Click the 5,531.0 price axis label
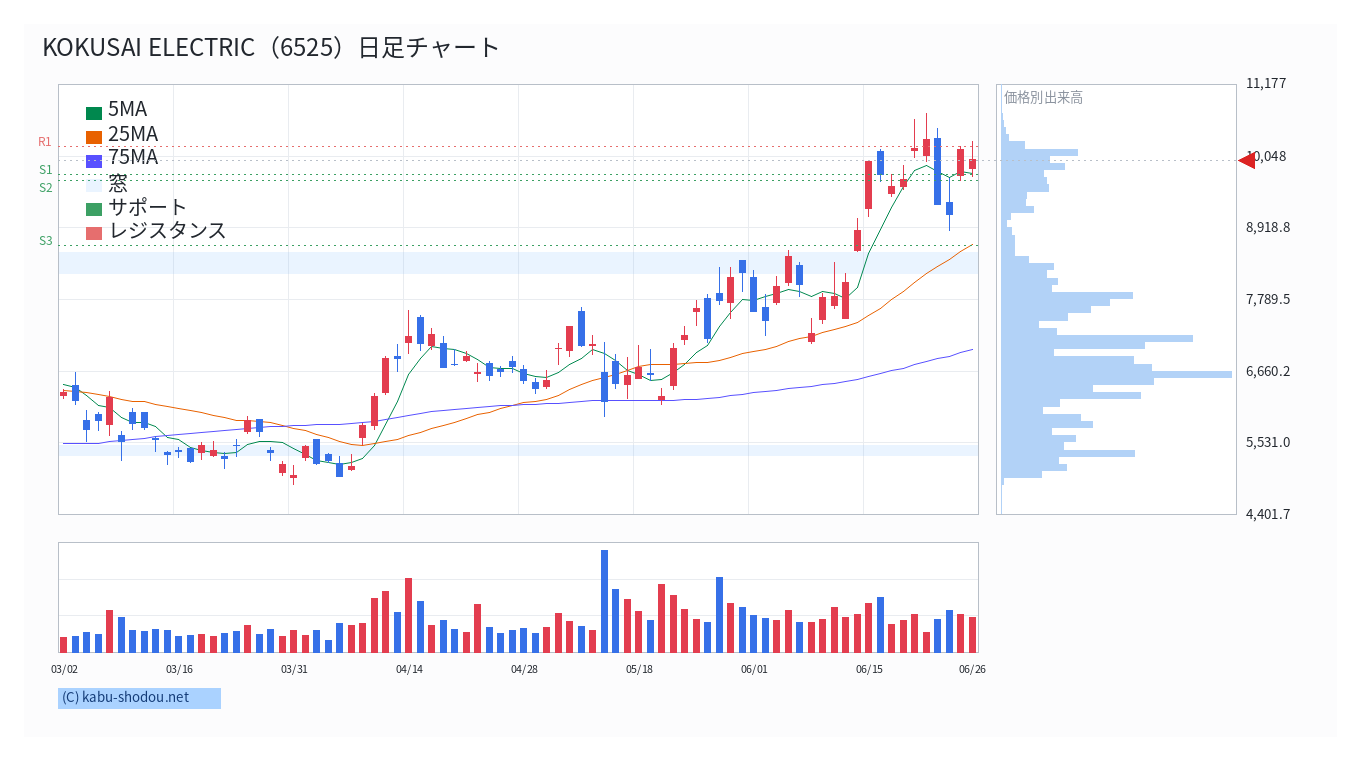 (1268, 442)
